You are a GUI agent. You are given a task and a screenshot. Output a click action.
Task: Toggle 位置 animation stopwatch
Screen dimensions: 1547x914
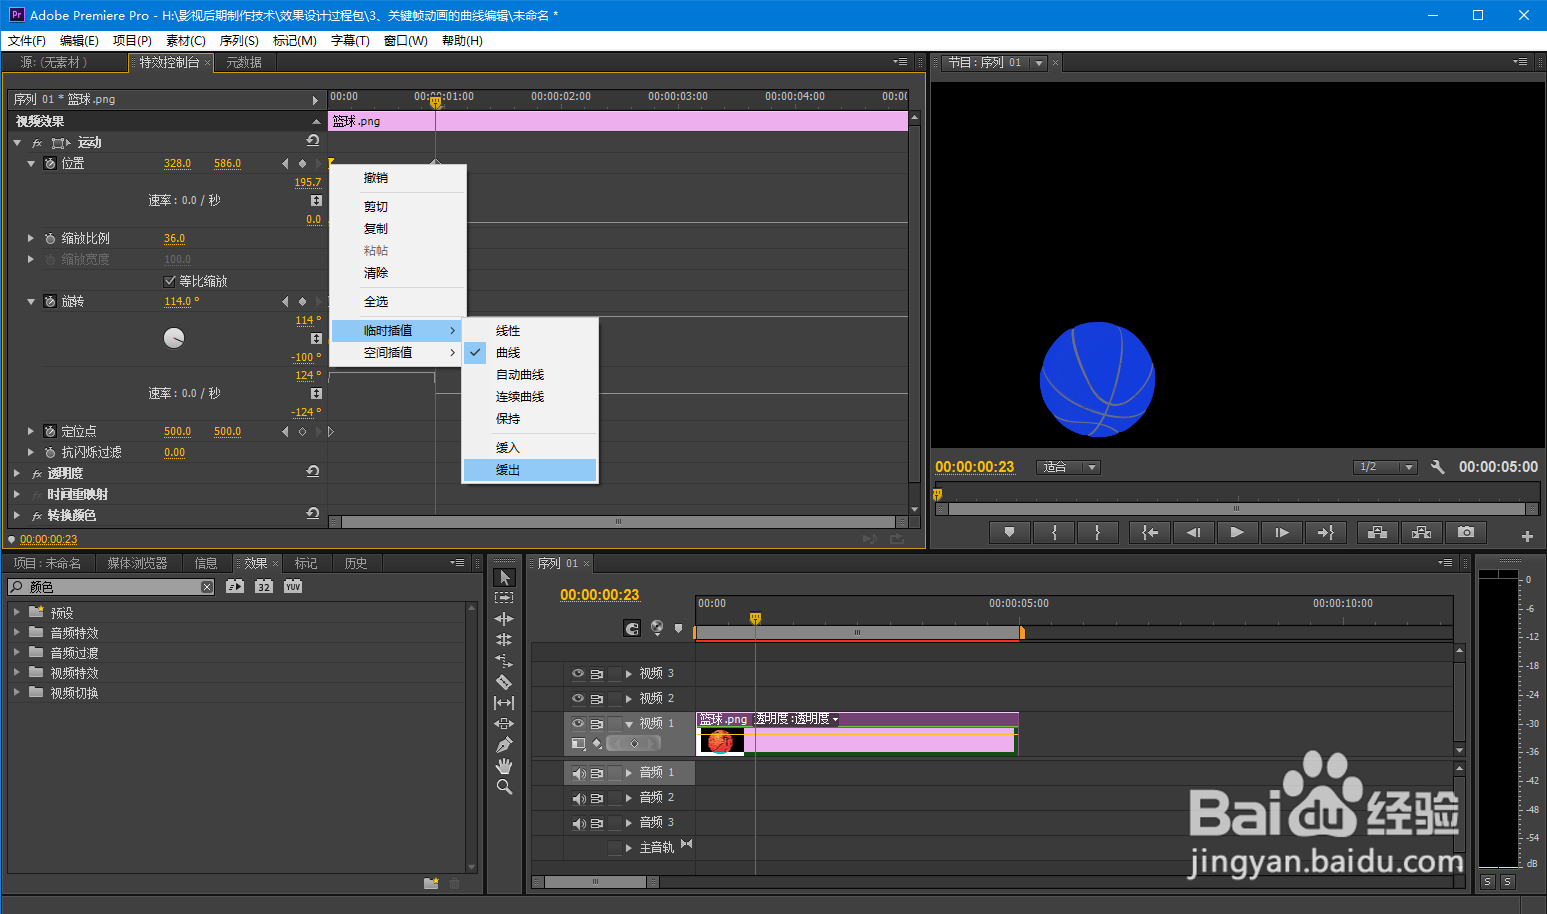click(x=50, y=163)
